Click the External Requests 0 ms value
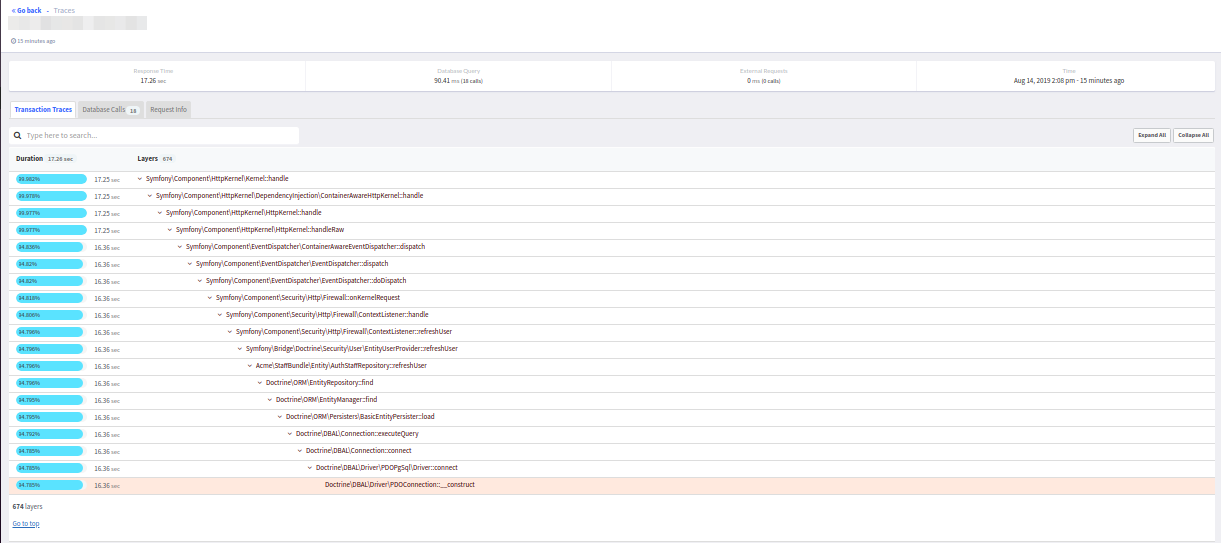This screenshot has height=543, width=1221. (x=764, y=81)
